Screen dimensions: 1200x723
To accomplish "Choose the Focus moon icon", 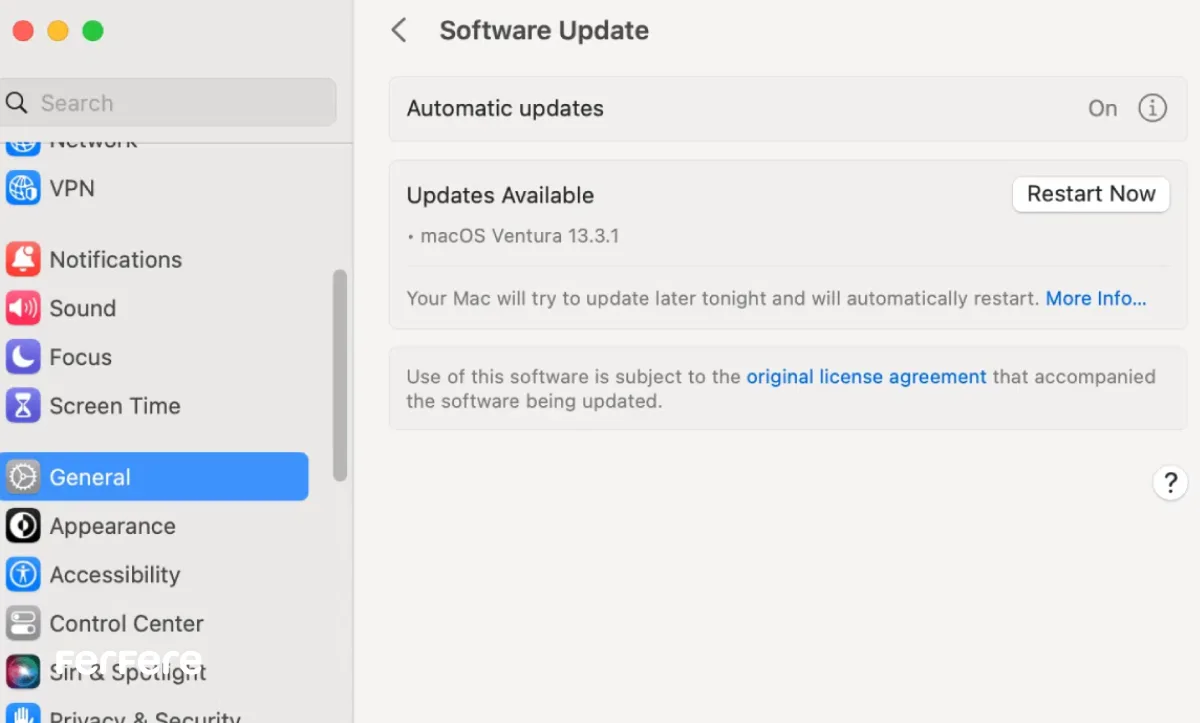I will pyautogui.click(x=23, y=357).
